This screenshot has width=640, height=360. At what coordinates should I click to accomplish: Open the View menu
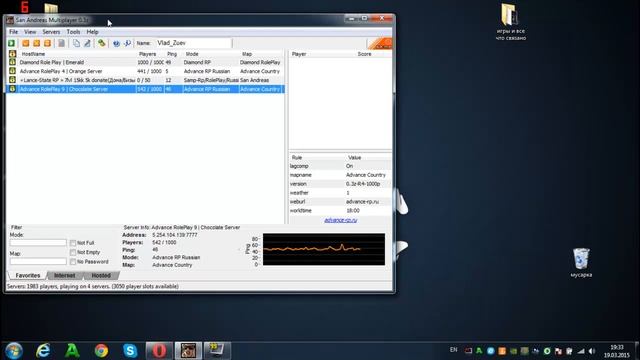click(30, 32)
